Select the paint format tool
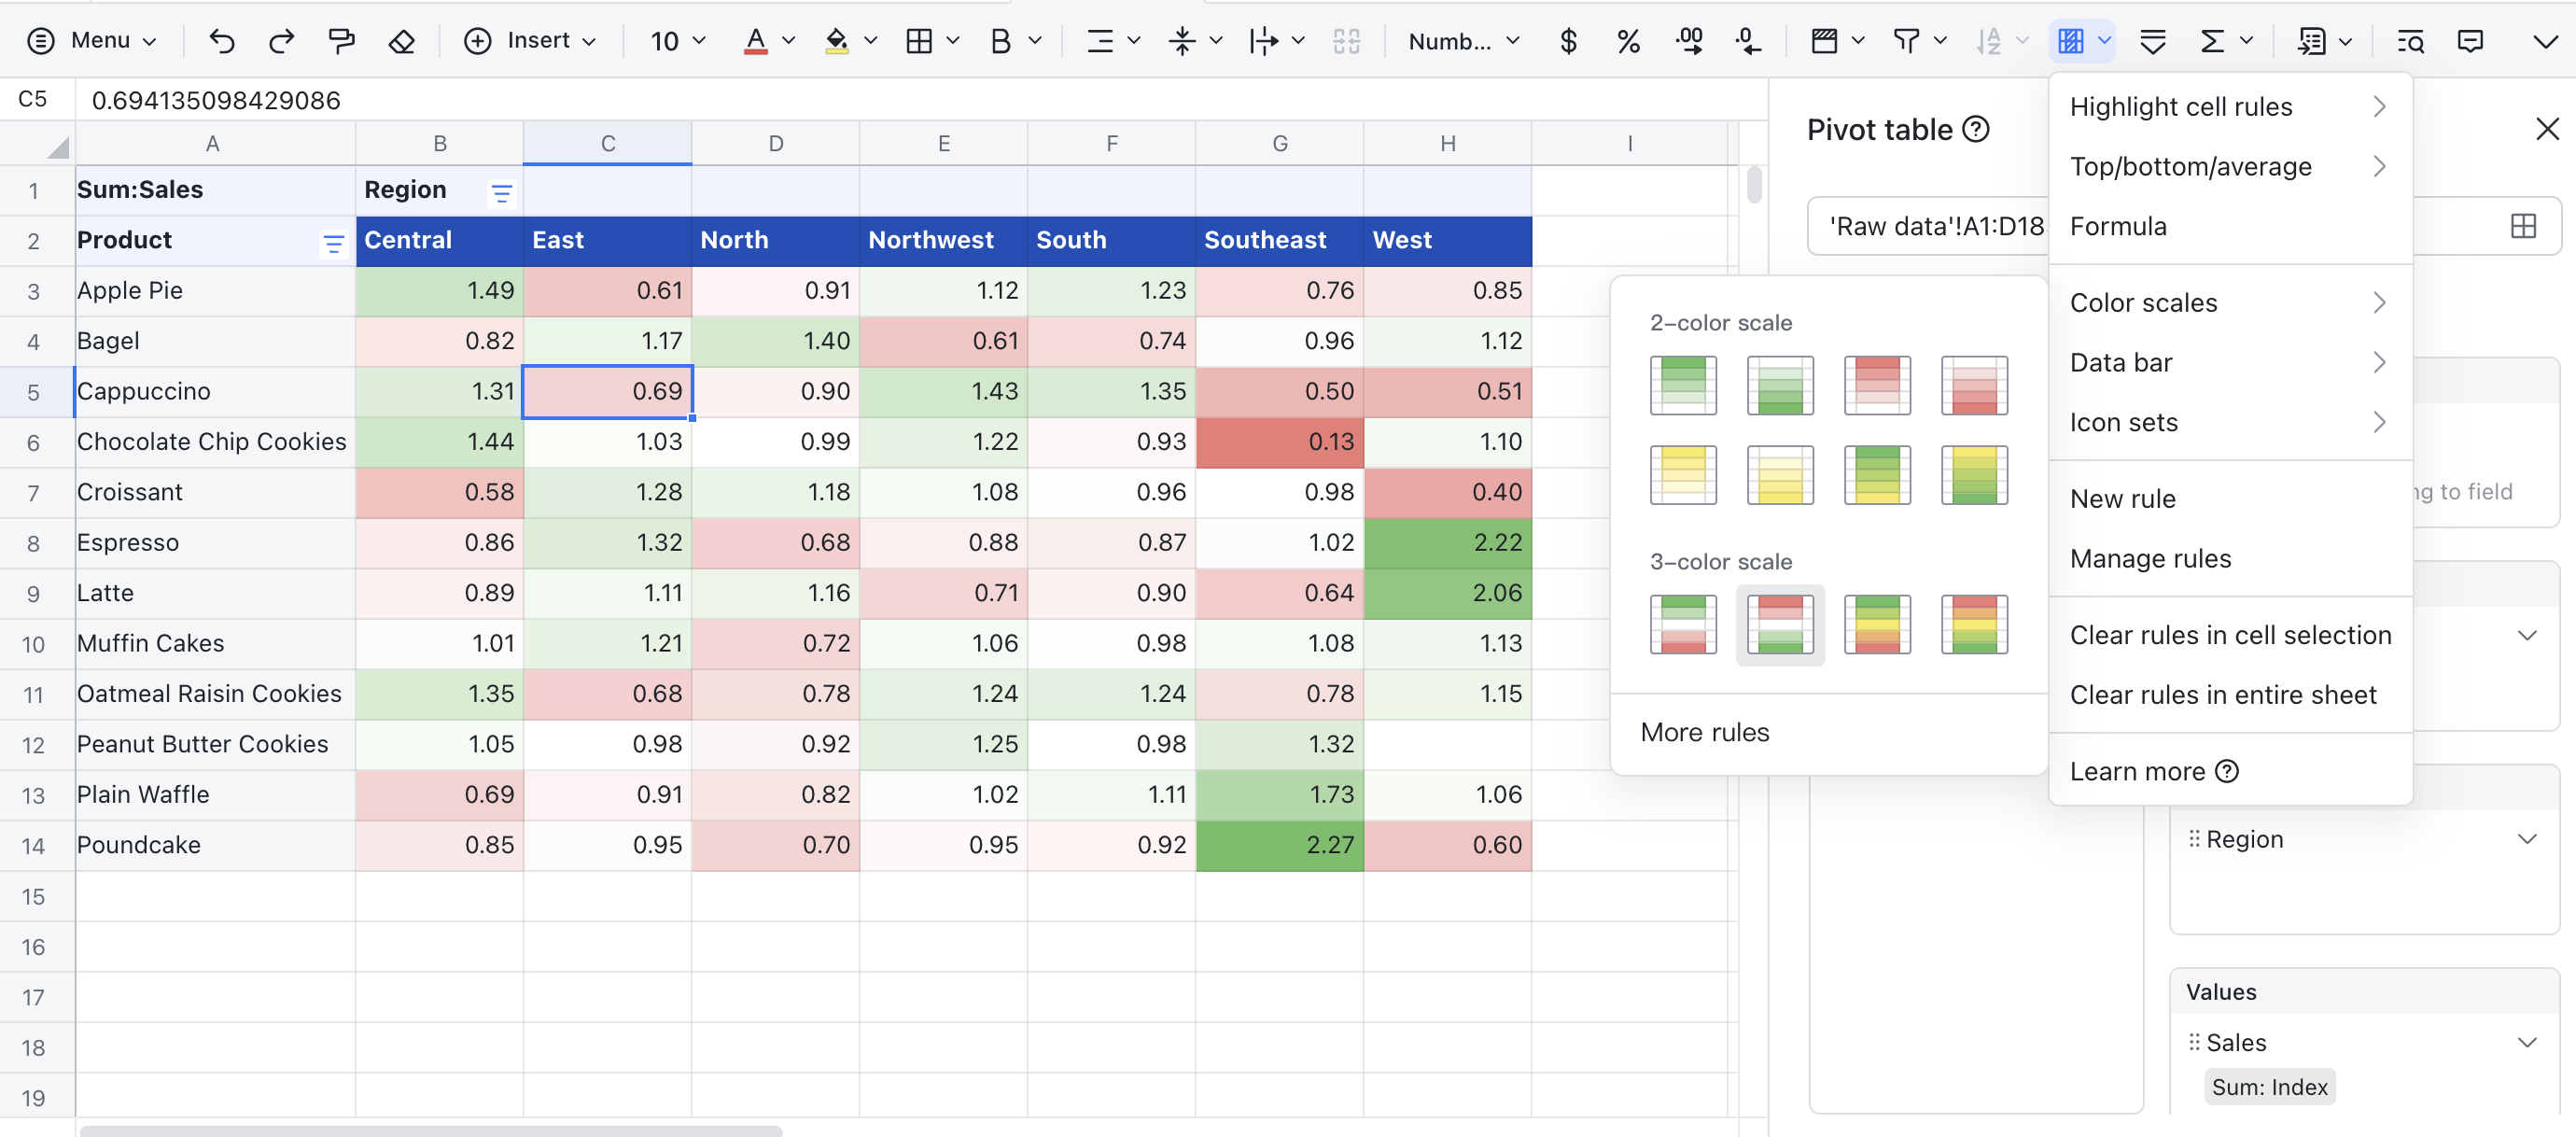The height and width of the screenshot is (1137, 2576). 342,41
